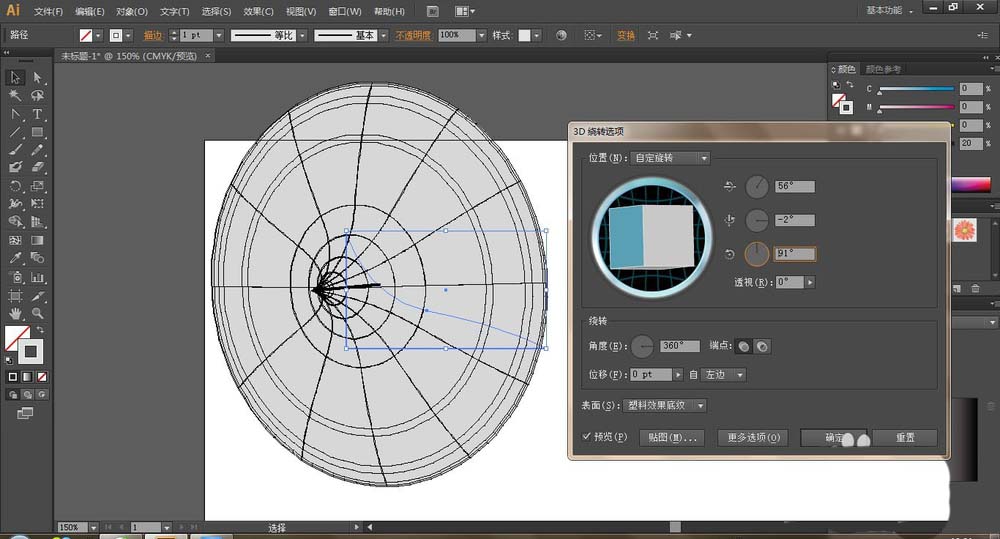Screen dimensions: 1000x539
Task: Open the offset-from left edge dropdown
Action: (x=723, y=374)
